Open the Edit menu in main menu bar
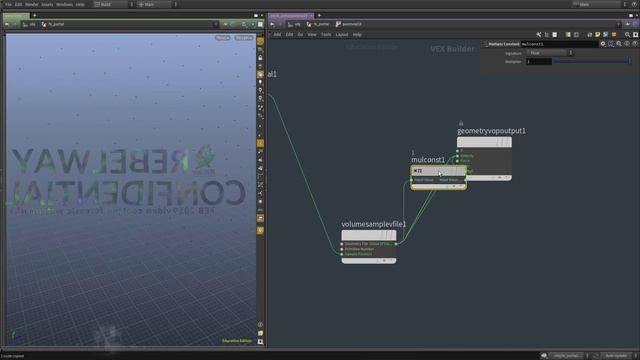Viewport: 640px width, 360px height. (x=18, y=4)
